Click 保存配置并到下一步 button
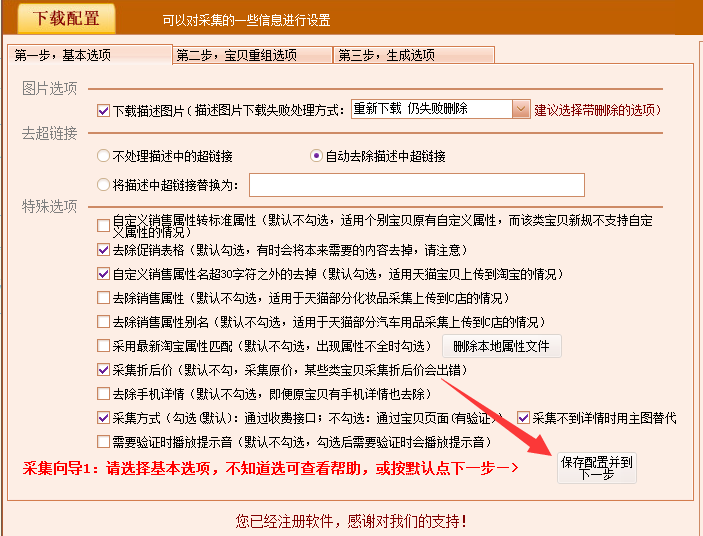 597,468
